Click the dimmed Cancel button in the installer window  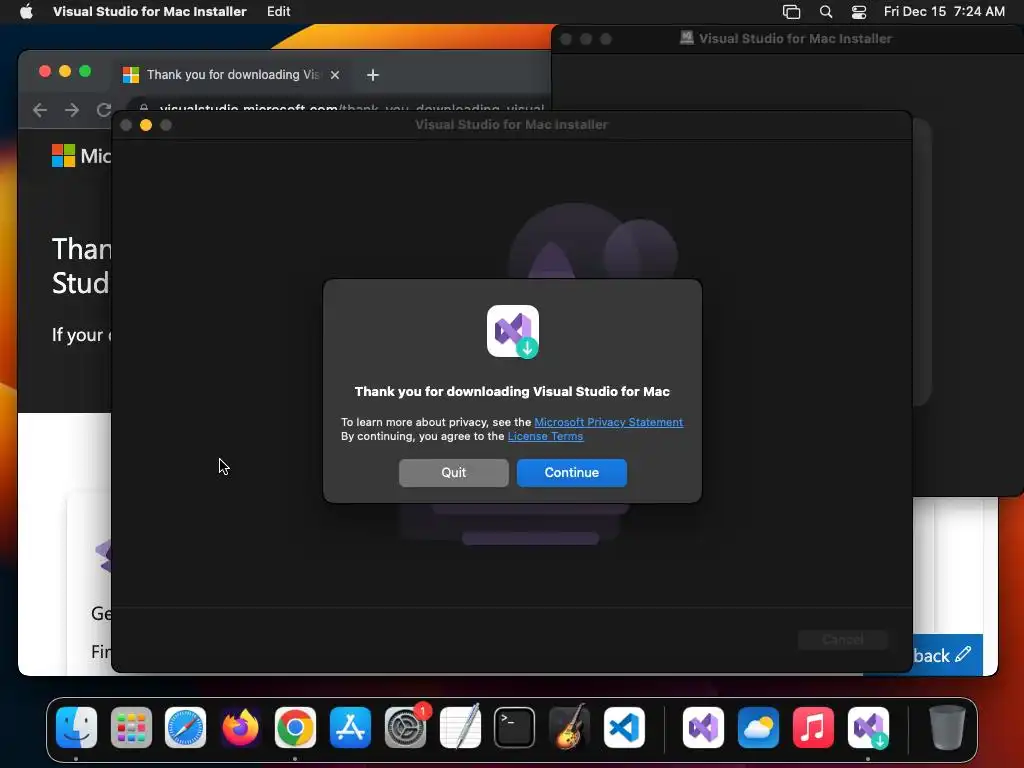click(842, 639)
